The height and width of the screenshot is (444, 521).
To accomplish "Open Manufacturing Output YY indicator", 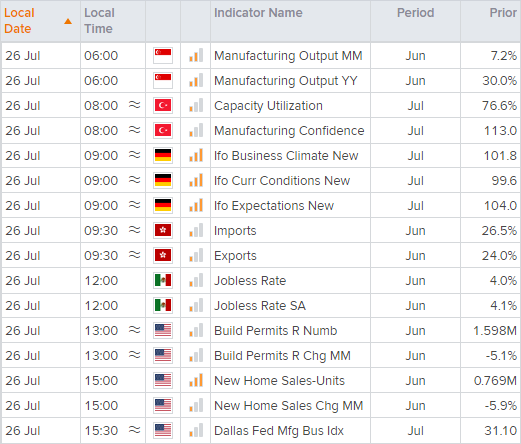I will click(286, 81).
